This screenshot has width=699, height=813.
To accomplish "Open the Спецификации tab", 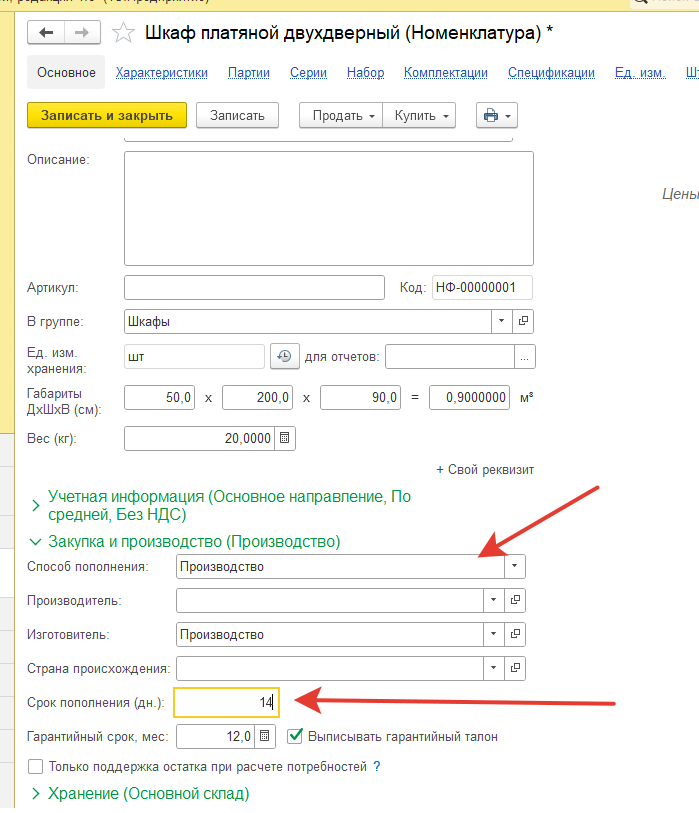I will coord(551,73).
